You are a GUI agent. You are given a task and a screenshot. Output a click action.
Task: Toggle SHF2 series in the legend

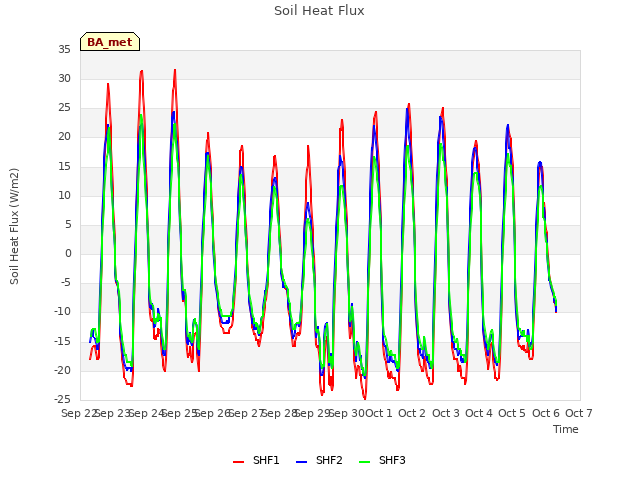click(x=319, y=460)
